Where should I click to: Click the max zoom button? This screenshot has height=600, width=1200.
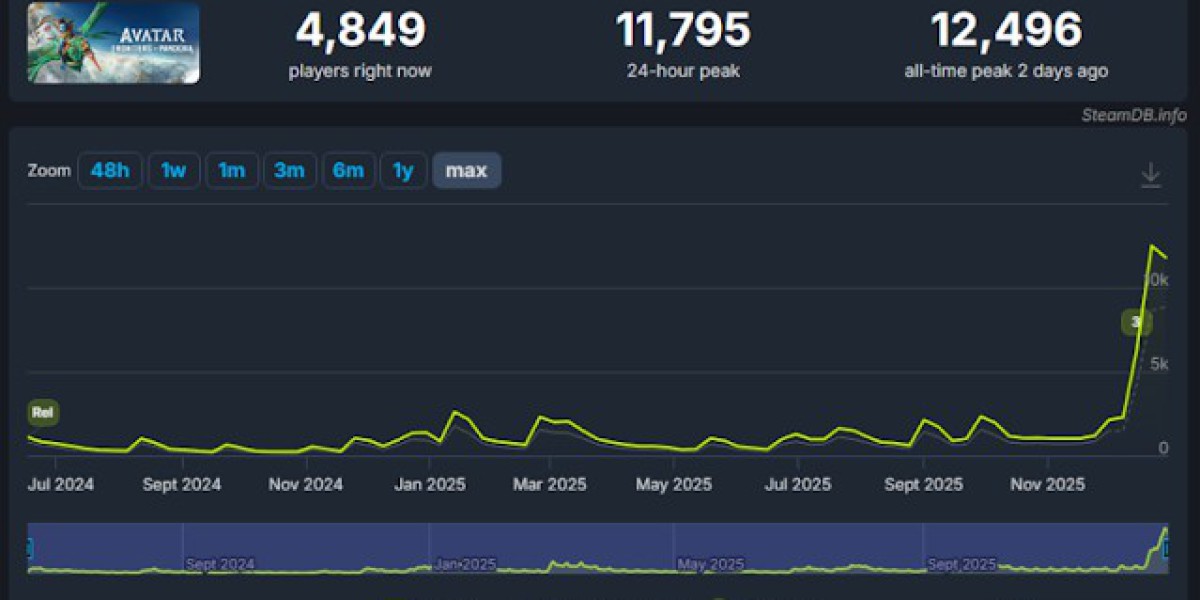[x=466, y=171]
